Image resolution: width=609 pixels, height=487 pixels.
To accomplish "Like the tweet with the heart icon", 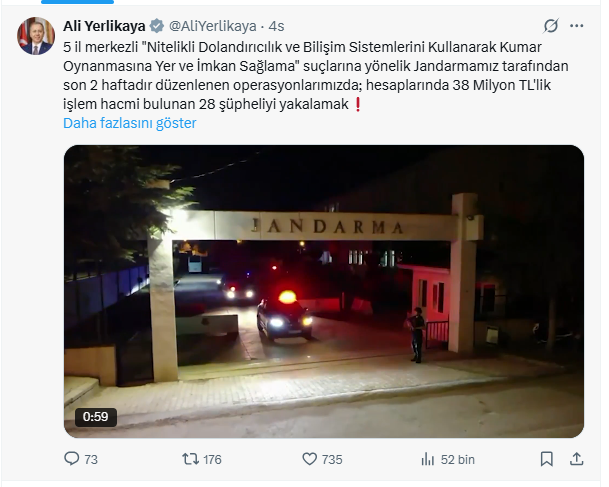I will coord(310,459).
